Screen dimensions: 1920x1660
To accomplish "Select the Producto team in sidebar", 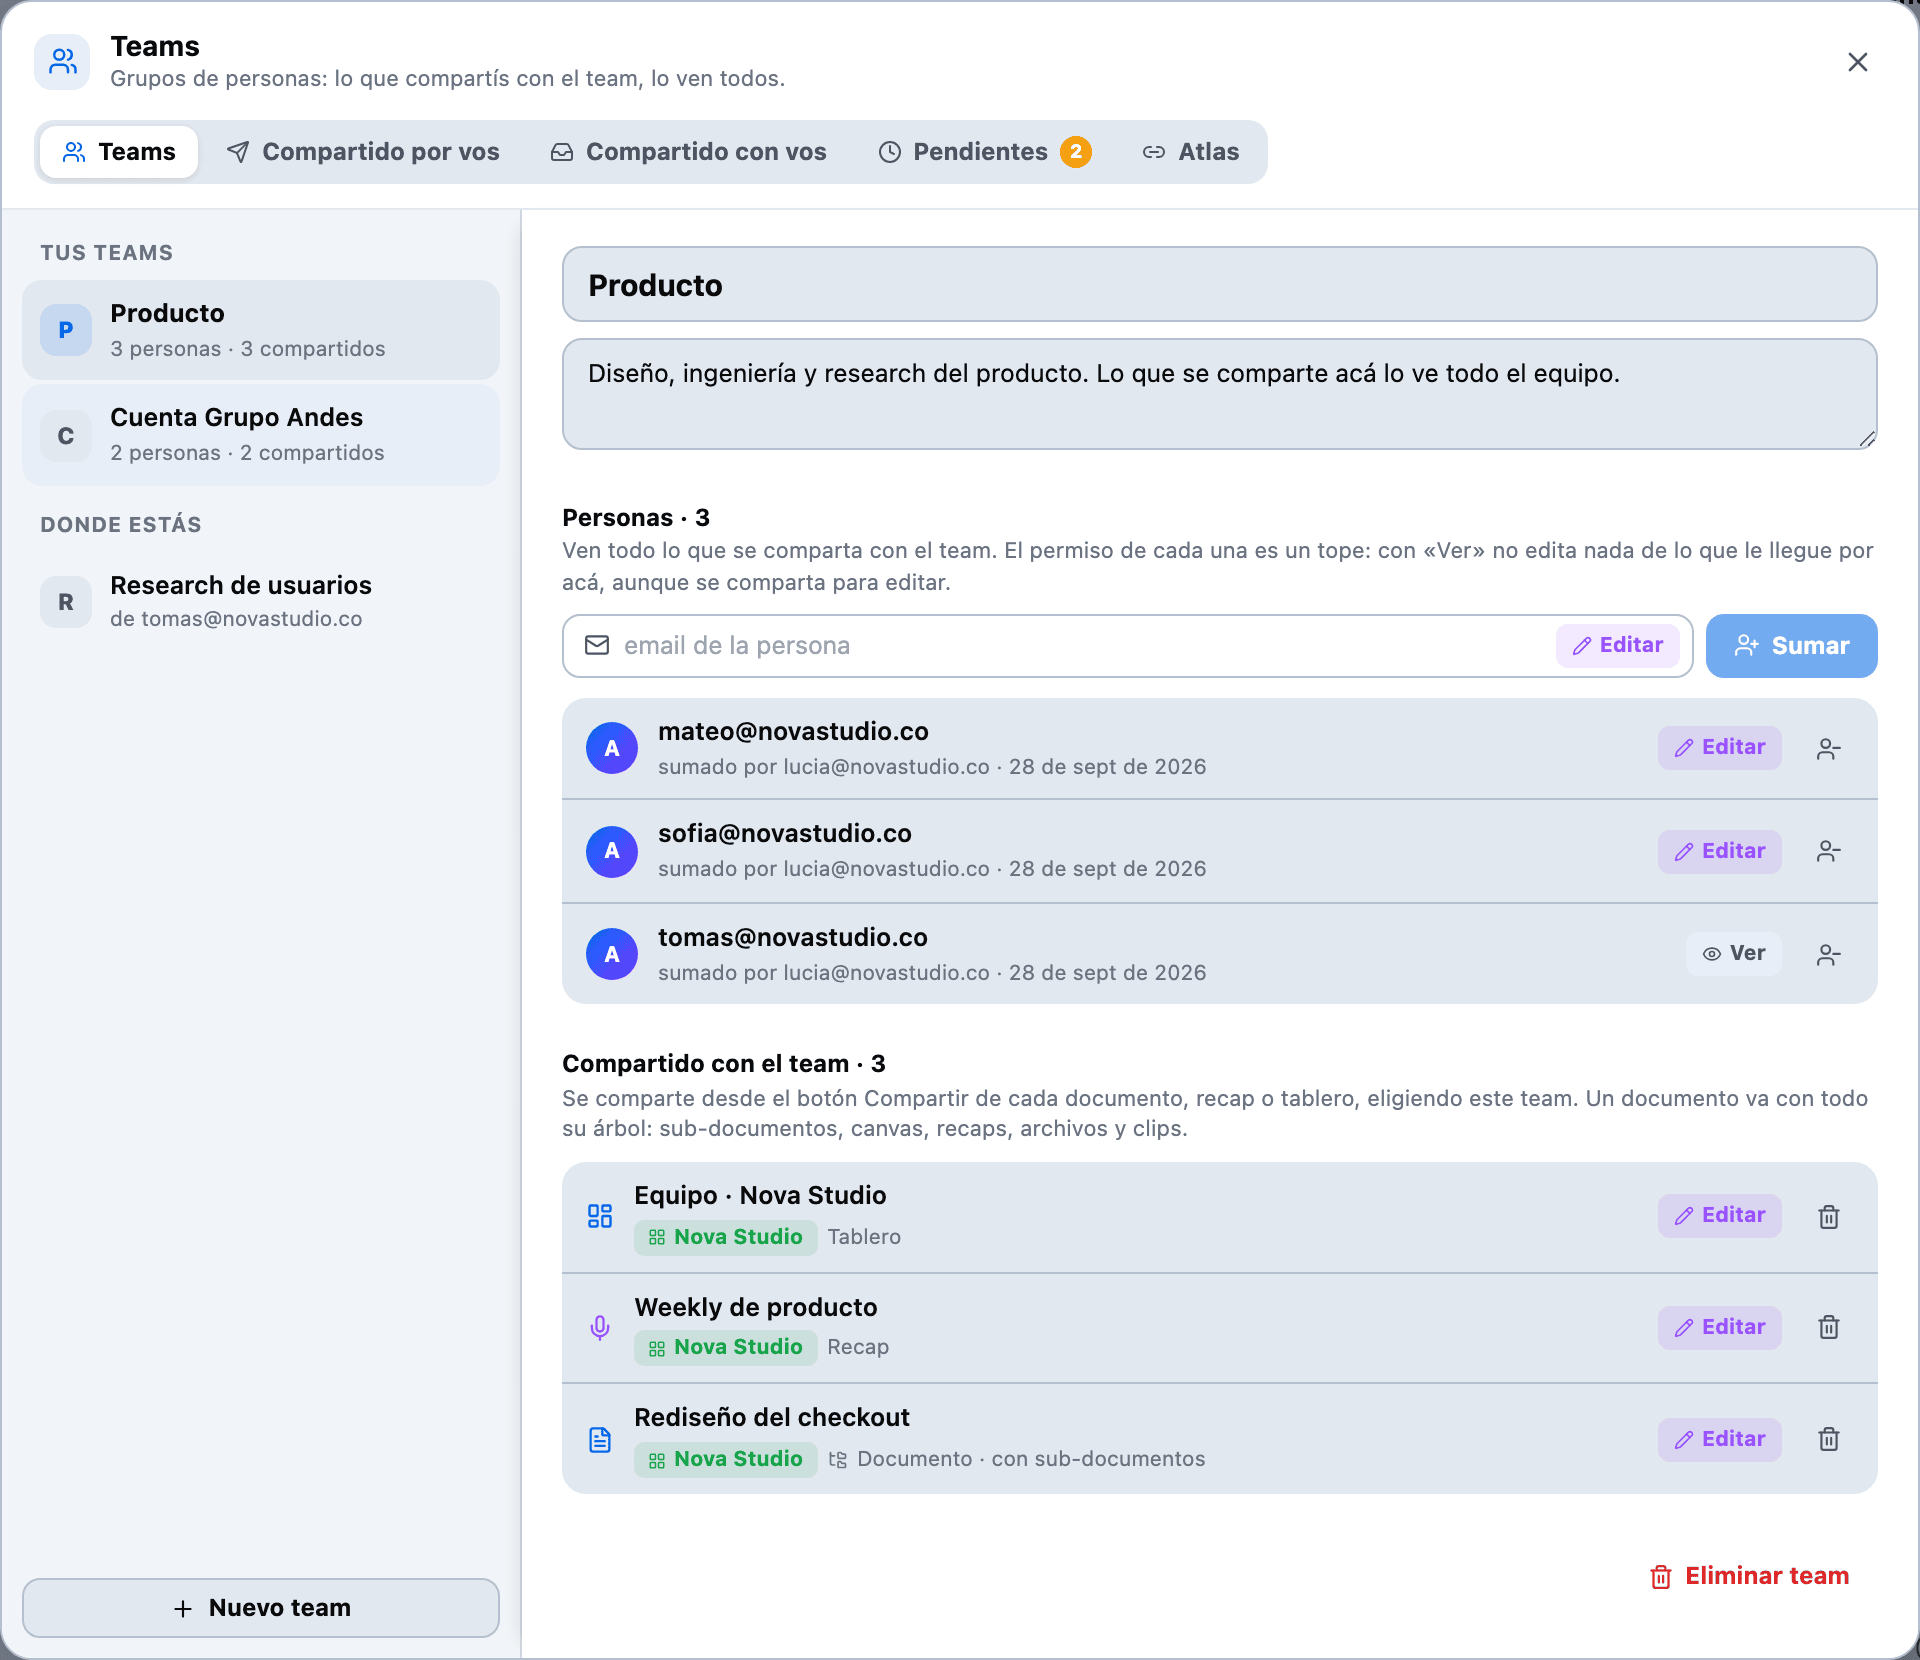I will coord(261,330).
